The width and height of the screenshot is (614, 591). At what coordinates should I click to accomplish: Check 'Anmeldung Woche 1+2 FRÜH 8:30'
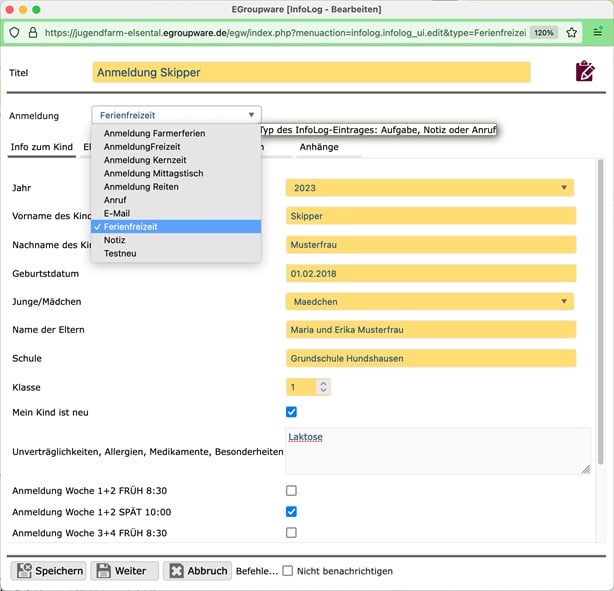(x=291, y=490)
